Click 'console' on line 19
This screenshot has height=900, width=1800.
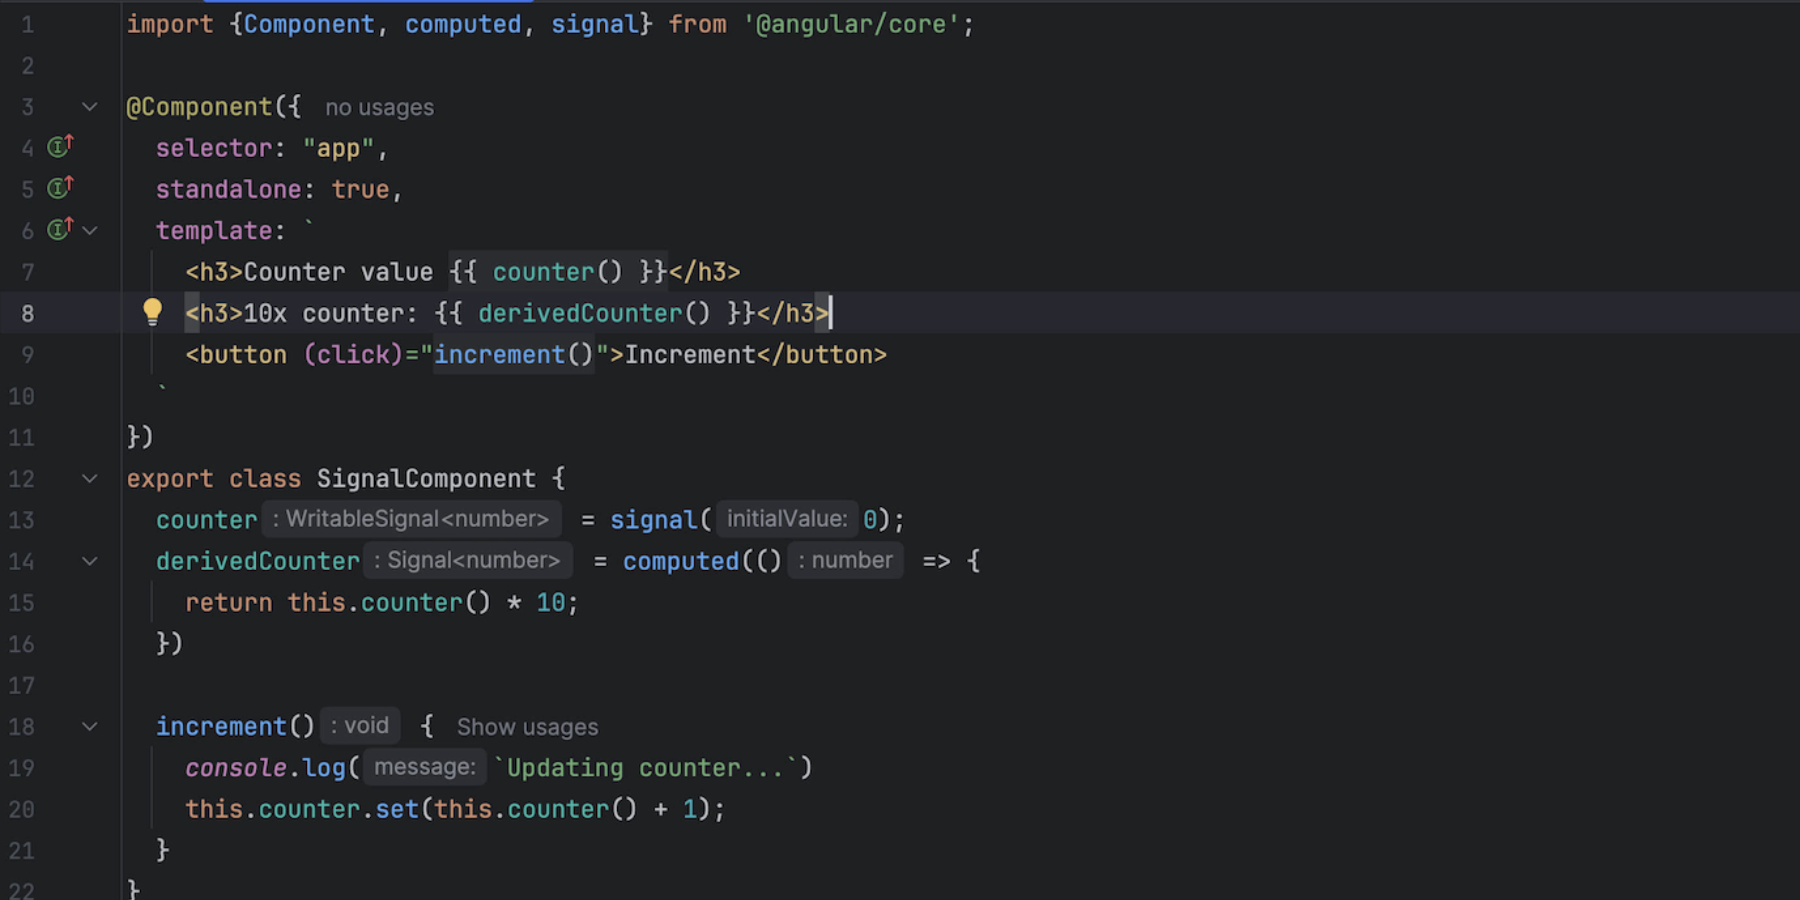[x=236, y=768]
